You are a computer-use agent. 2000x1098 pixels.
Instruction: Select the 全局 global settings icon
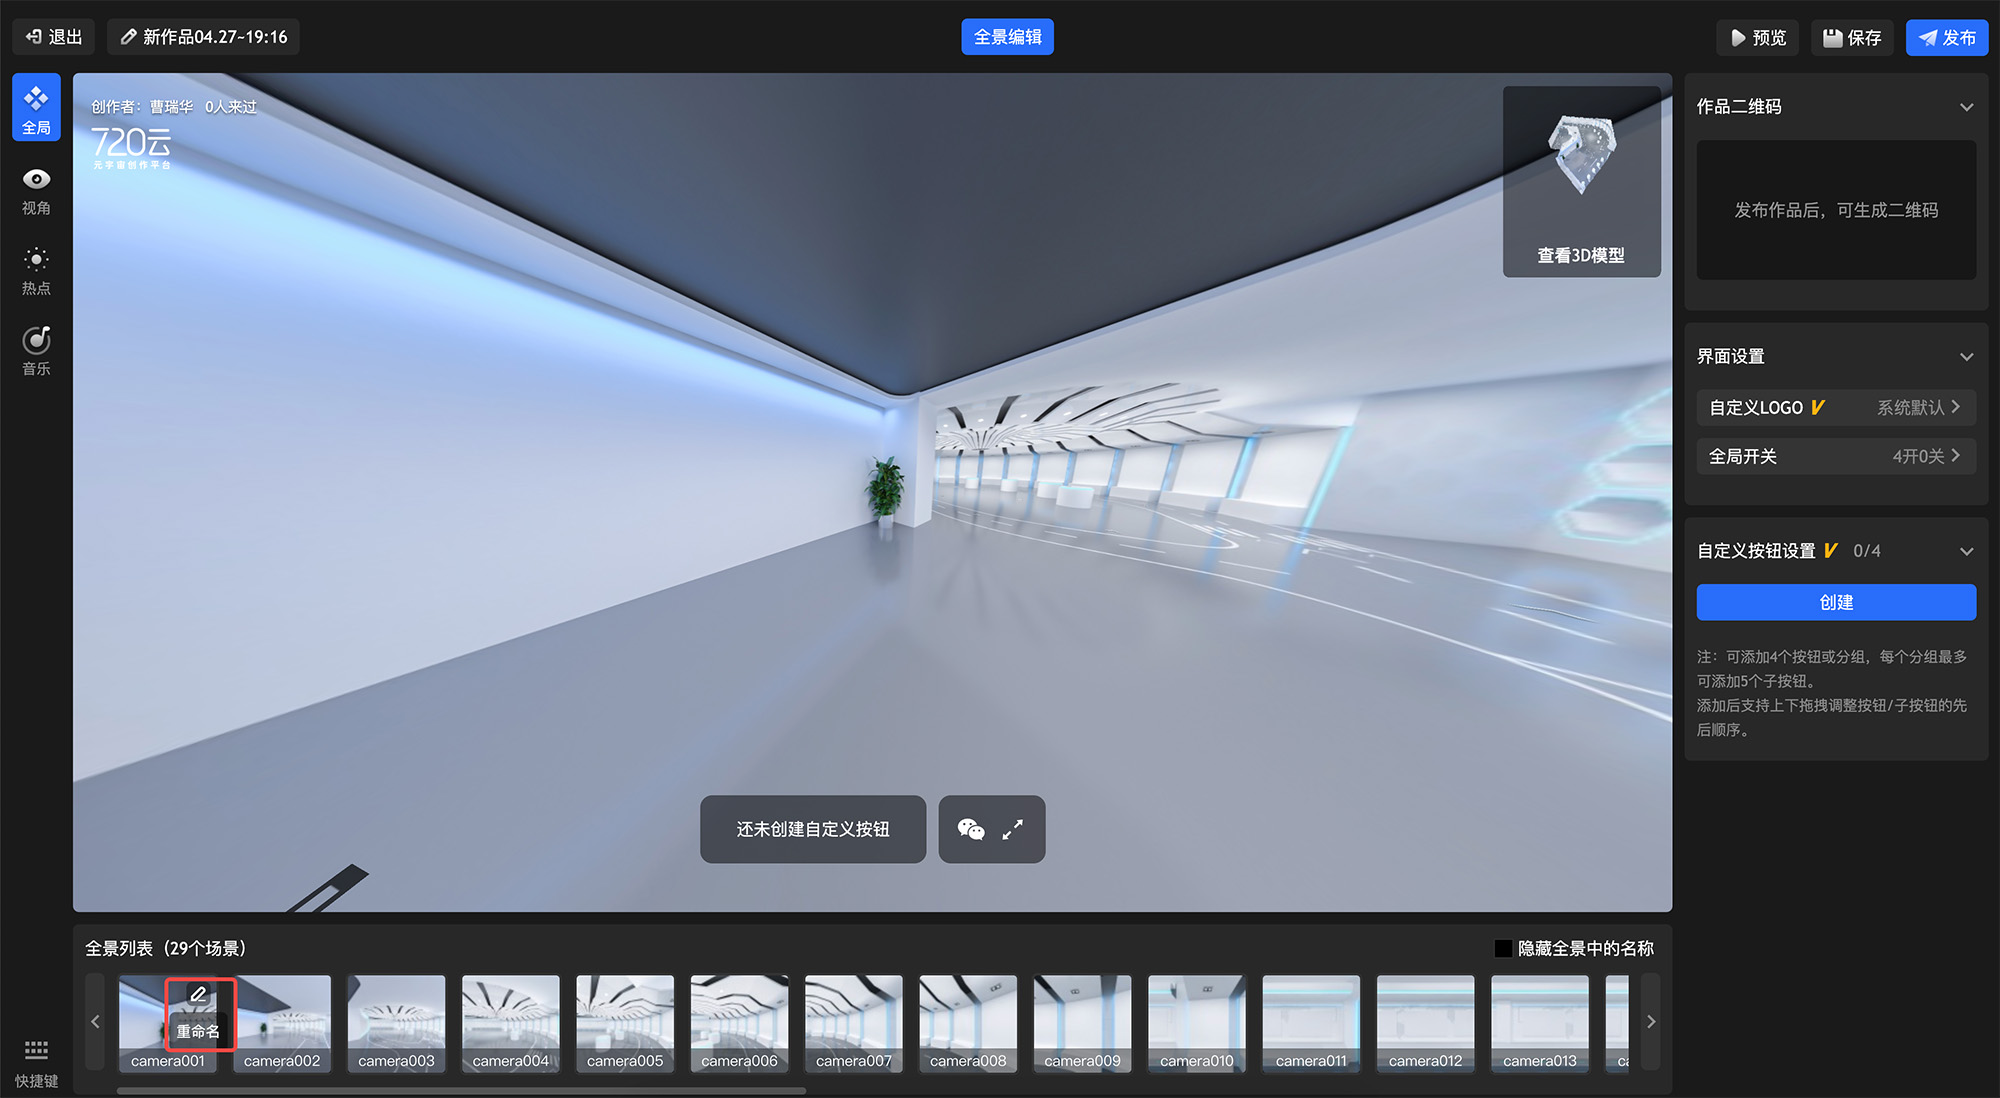click(x=36, y=109)
